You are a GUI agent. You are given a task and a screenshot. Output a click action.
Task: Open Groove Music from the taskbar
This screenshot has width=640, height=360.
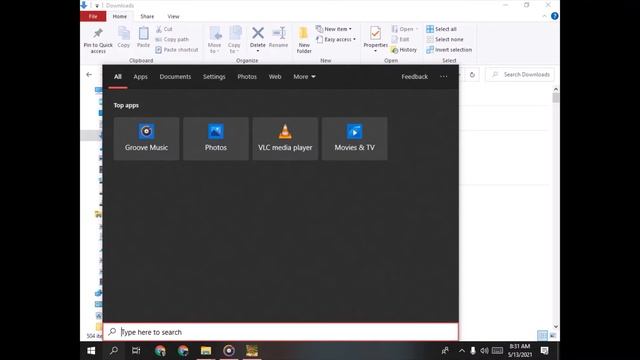(229, 351)
